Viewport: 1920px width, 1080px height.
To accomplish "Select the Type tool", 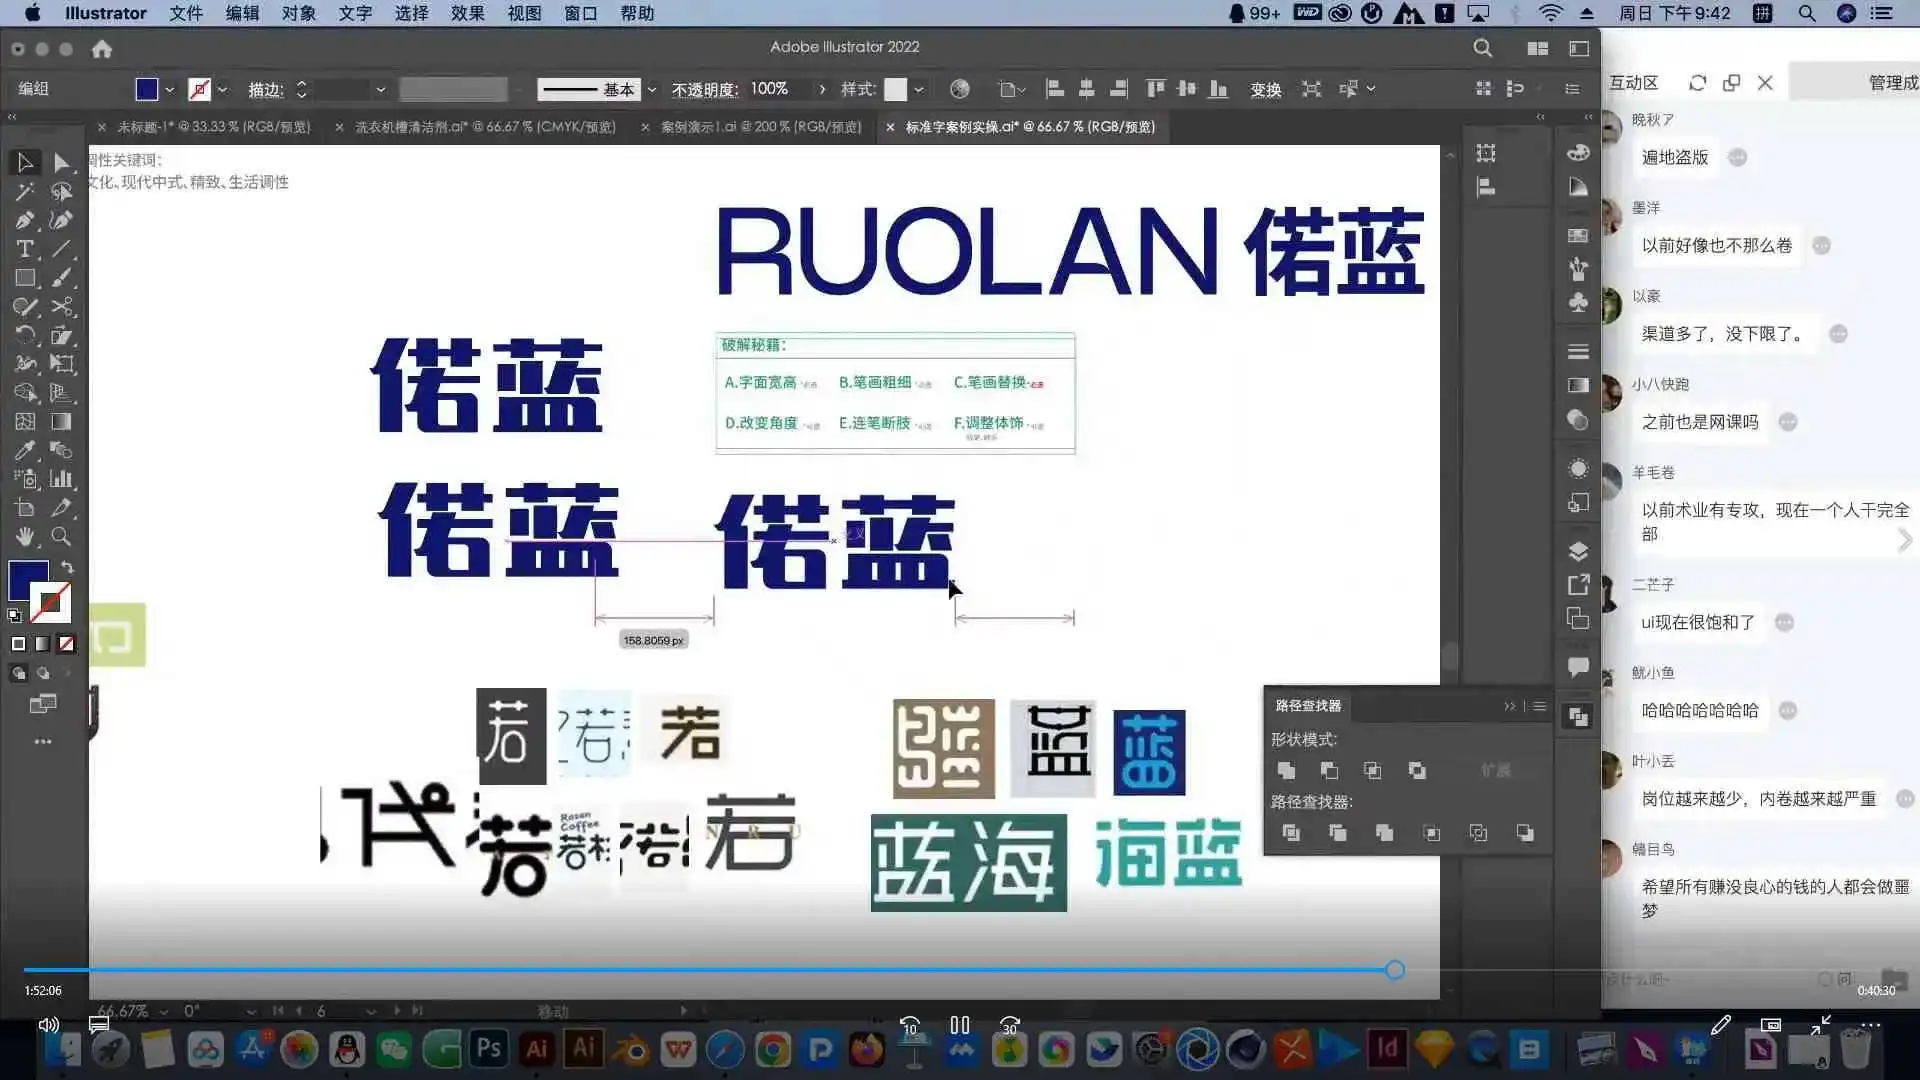I will (25, 249).
